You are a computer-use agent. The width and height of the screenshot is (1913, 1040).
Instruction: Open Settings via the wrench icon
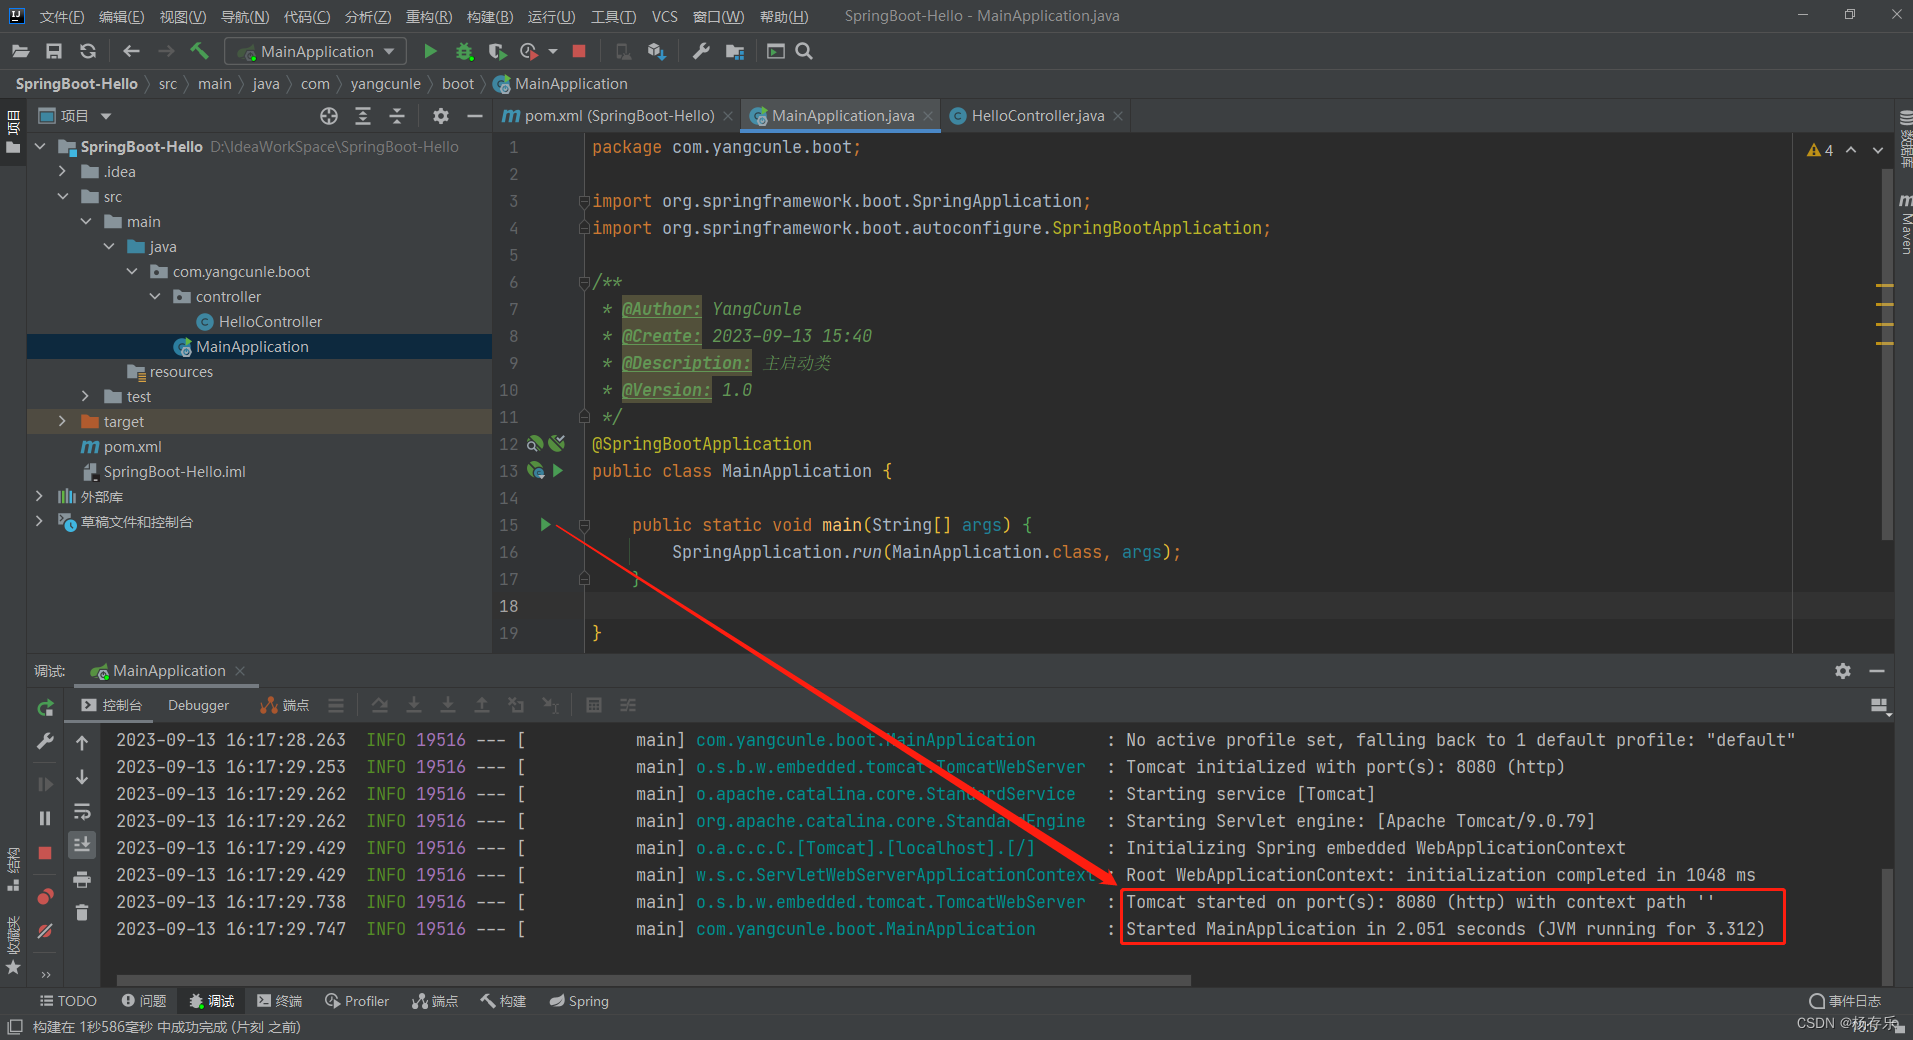coord(701,51)
